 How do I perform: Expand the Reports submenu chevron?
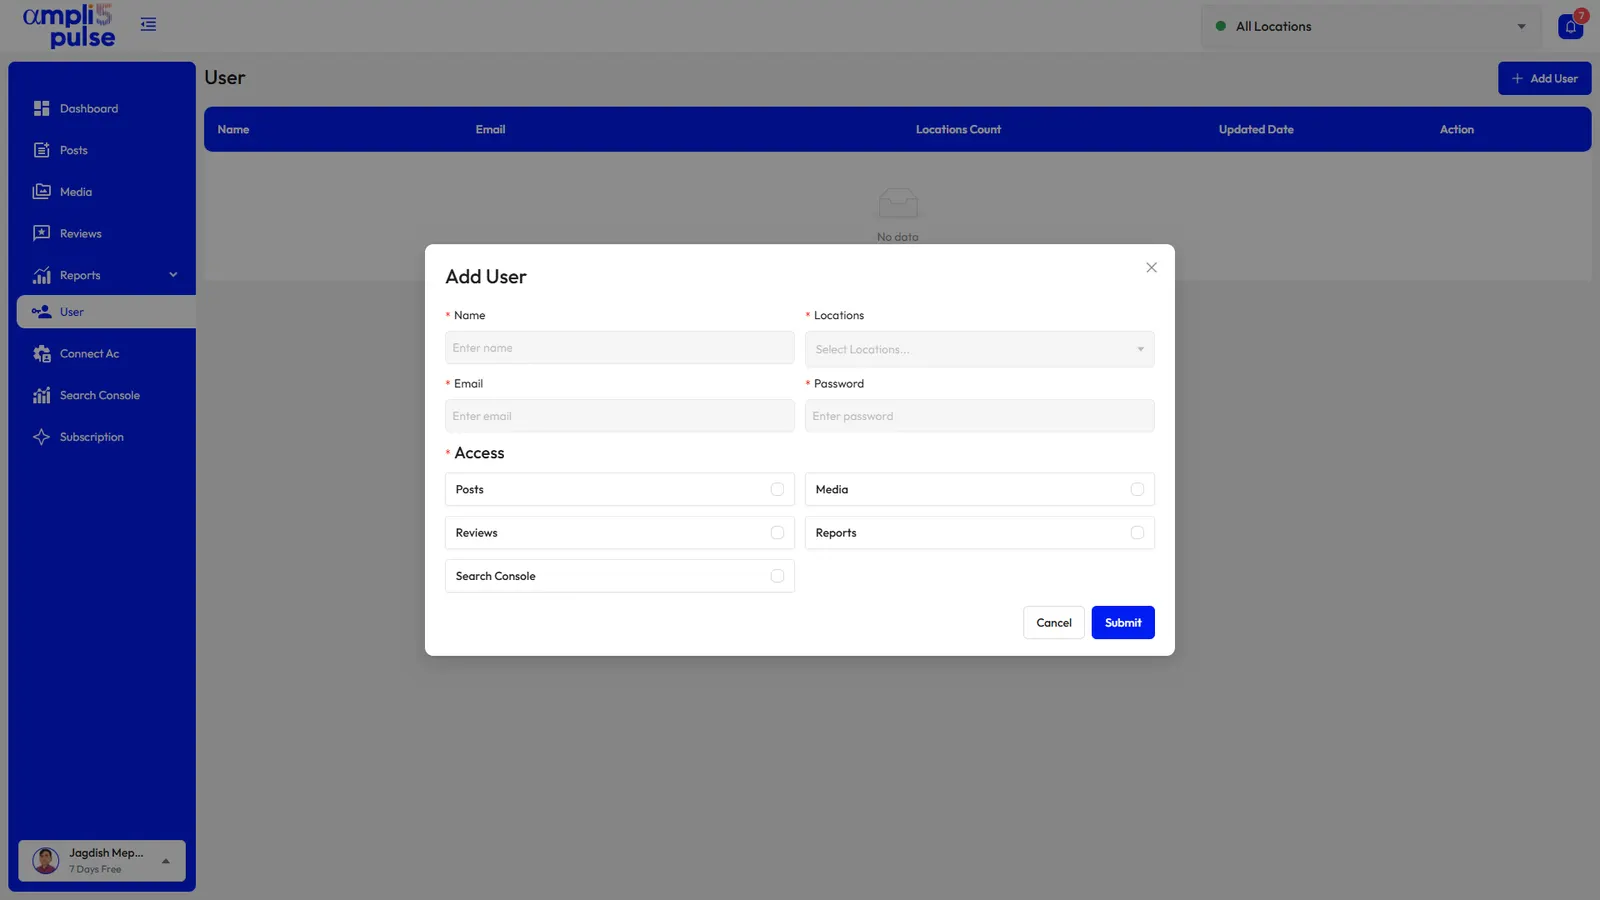[173, 275]
